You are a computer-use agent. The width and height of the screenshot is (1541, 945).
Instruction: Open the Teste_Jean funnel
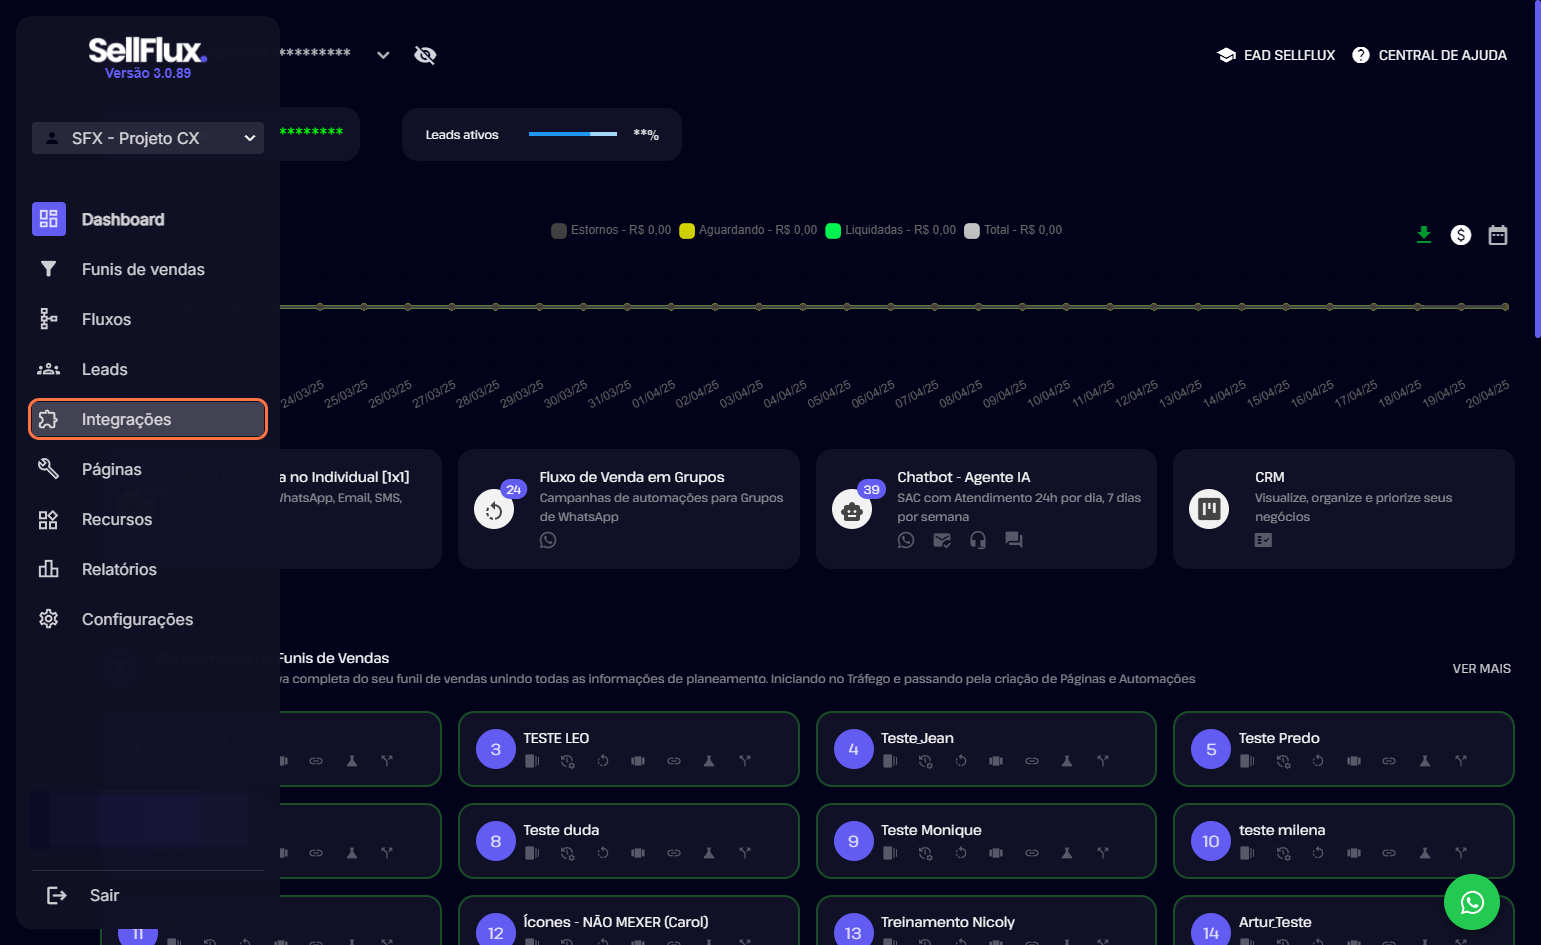click(x=986, y=749)
